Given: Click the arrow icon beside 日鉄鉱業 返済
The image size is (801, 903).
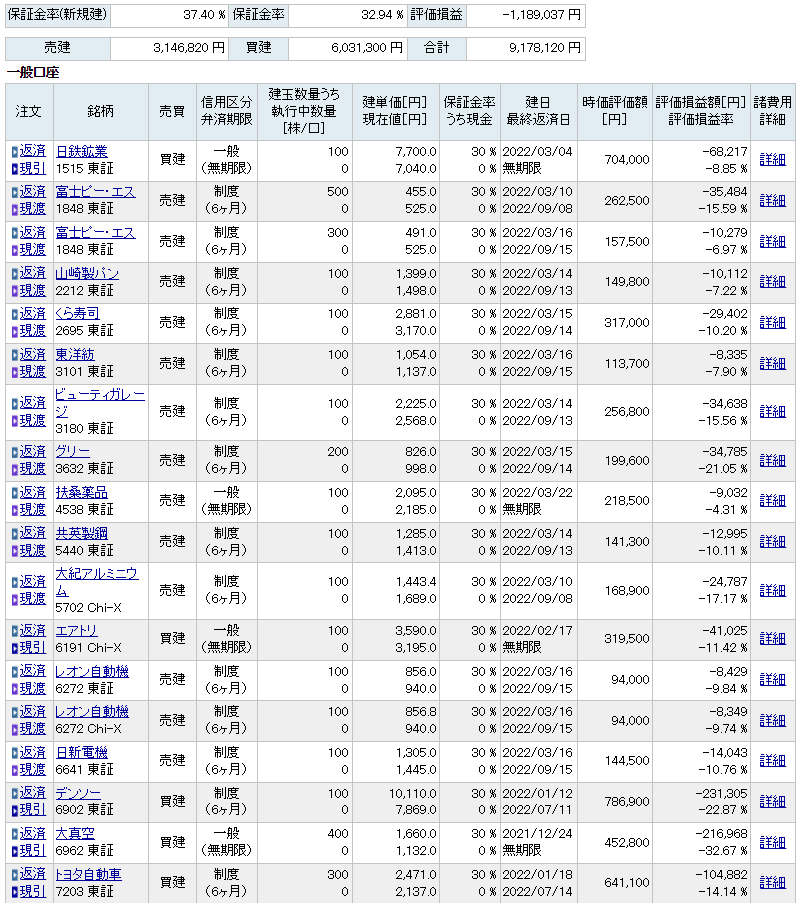Looking at the screenshot, I should coord(14,151).
